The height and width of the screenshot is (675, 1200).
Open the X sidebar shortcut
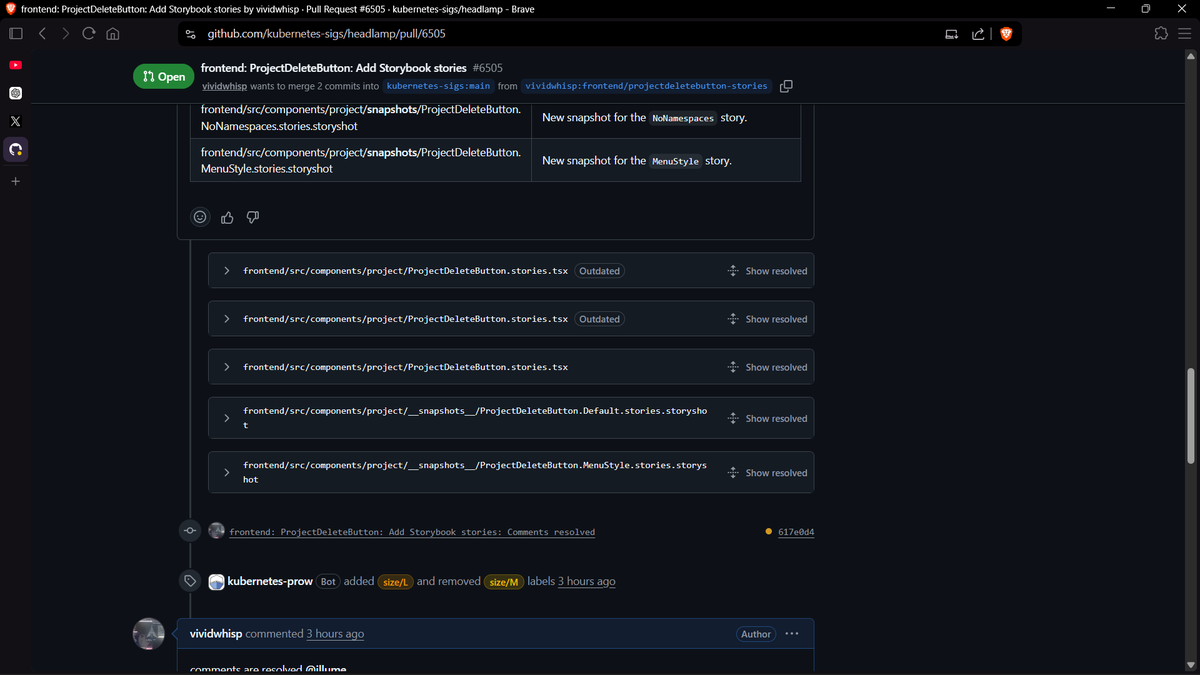pos(15,121)
